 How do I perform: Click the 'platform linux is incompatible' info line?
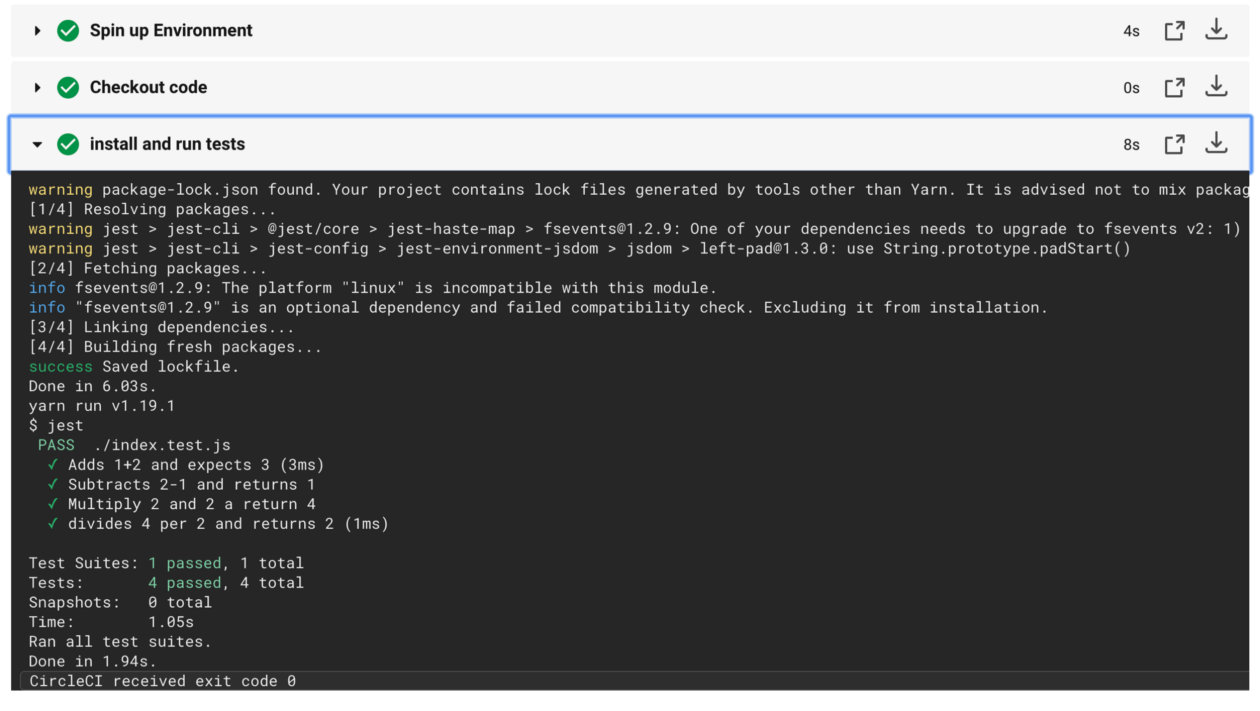point(372,288)
